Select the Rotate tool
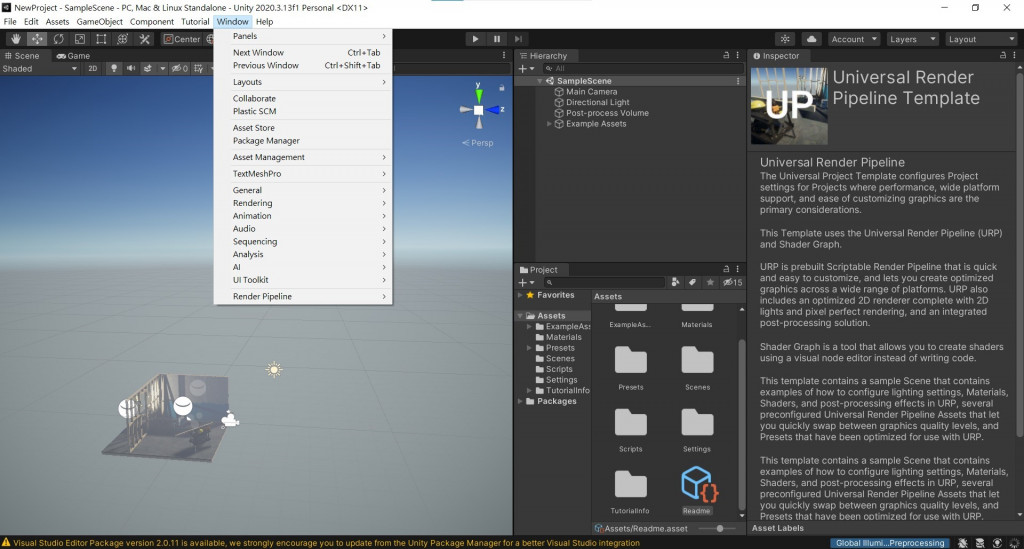The width and height of the screenshot is (1024, 549). (59, 39)
